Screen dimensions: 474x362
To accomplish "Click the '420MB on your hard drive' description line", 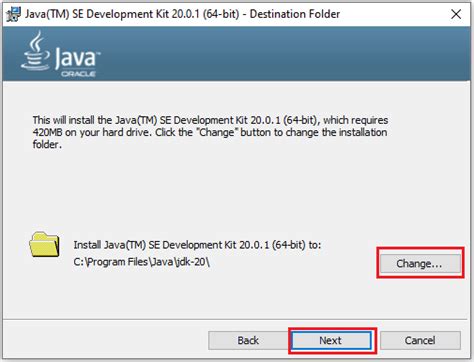I will point(210,132).
